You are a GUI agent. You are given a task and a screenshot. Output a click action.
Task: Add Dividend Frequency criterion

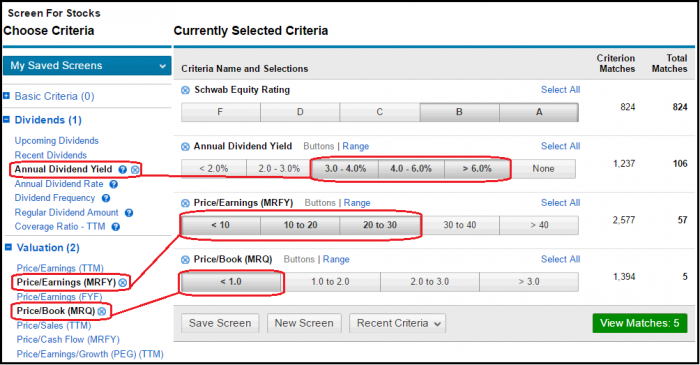point(55,198)
